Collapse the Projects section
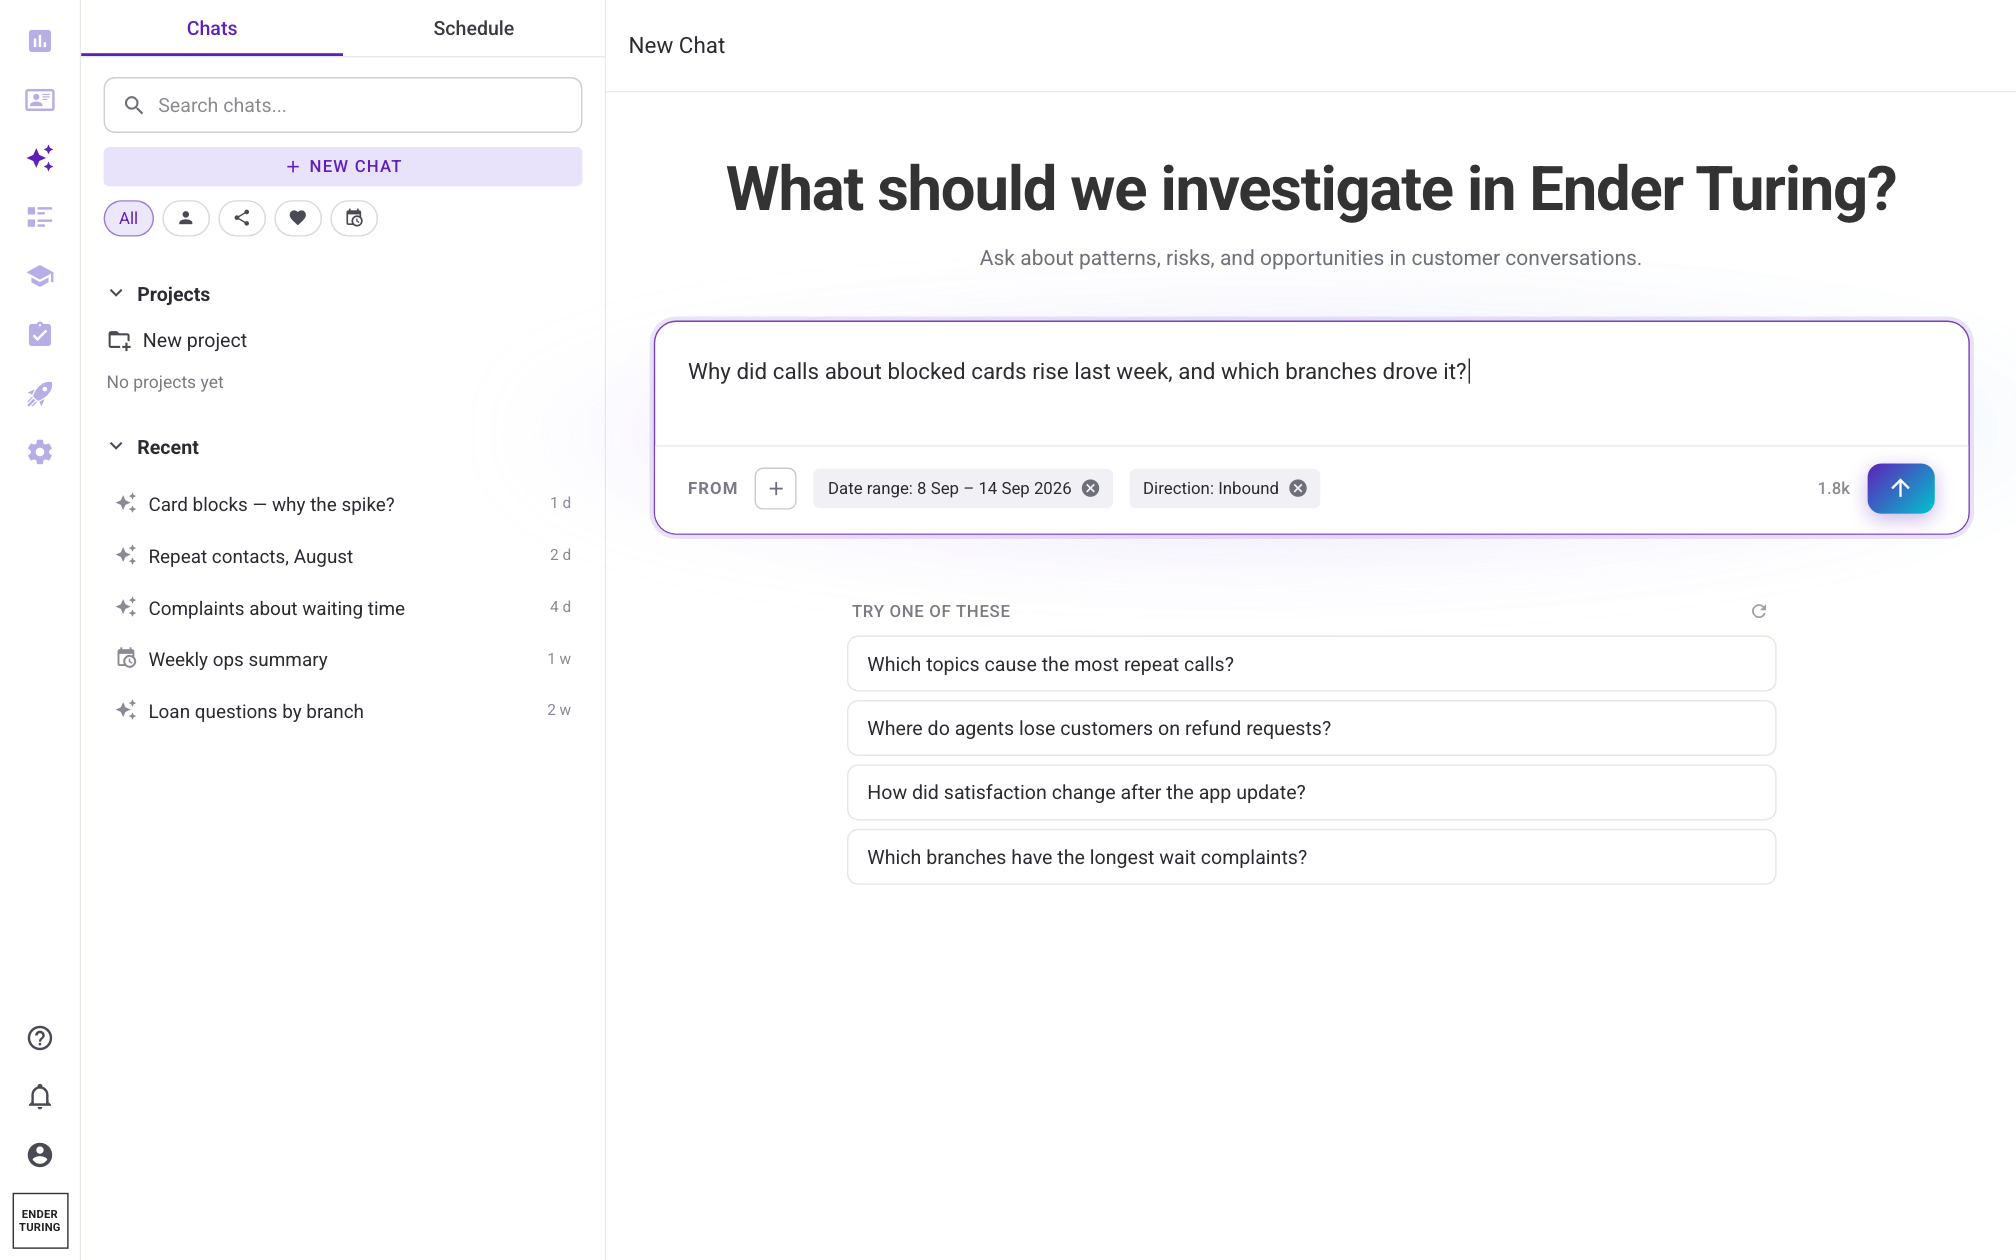 116,293
